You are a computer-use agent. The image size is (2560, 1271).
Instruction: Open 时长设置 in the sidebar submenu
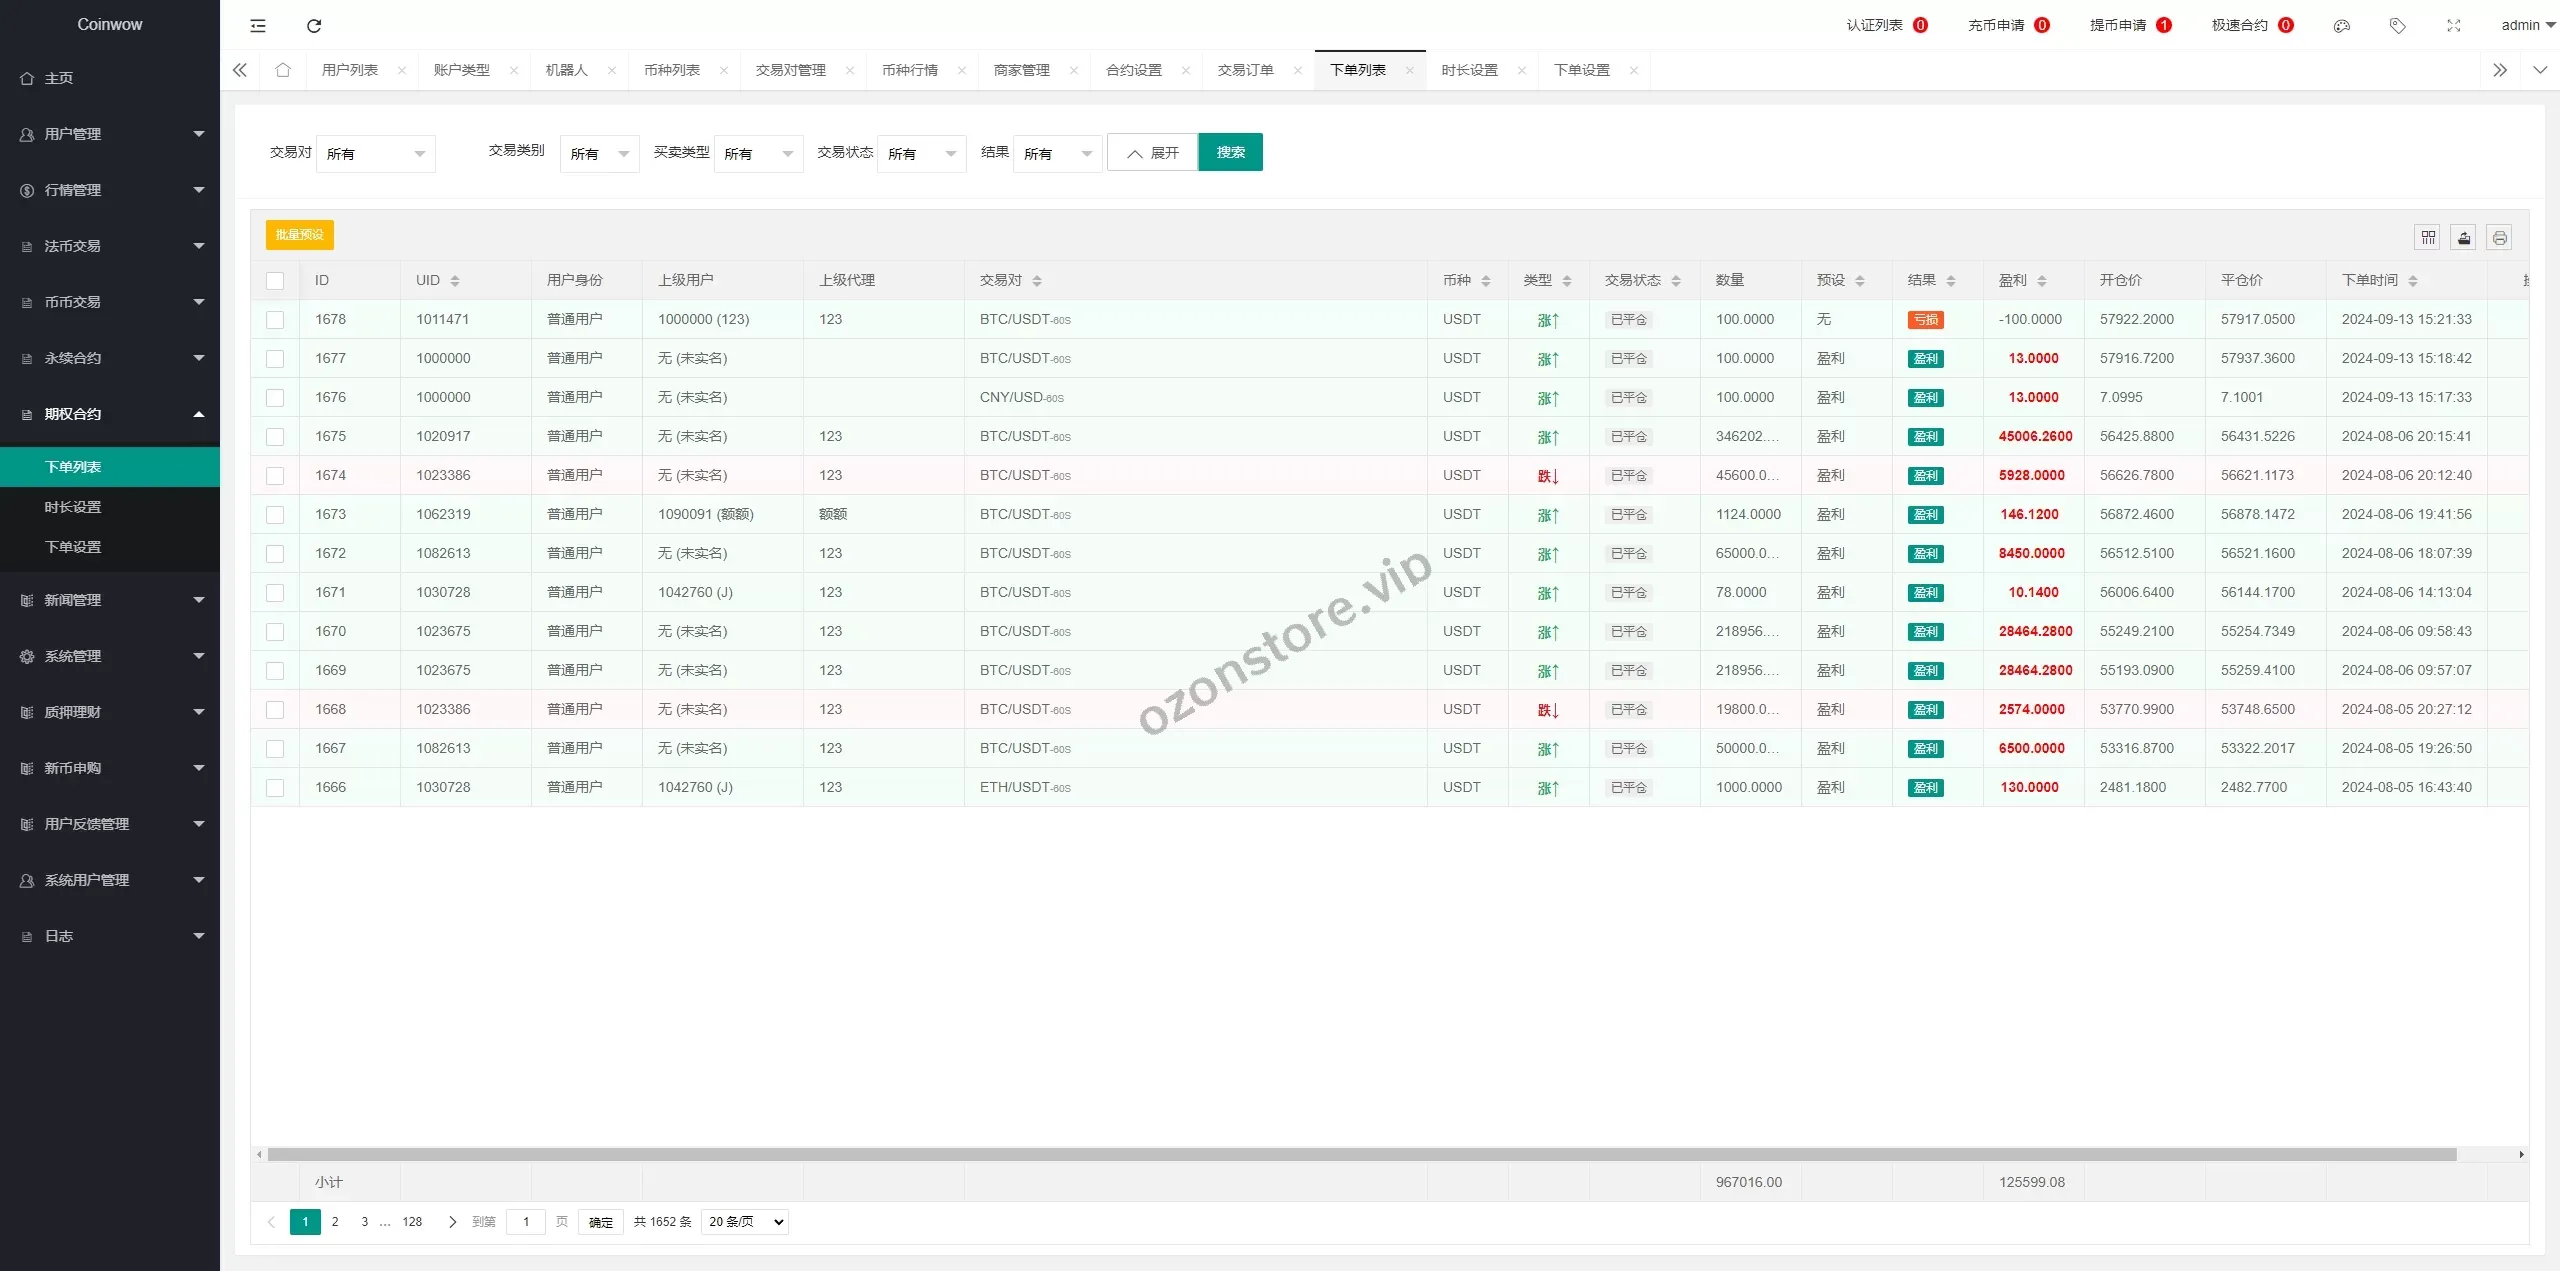coord(73,507)
